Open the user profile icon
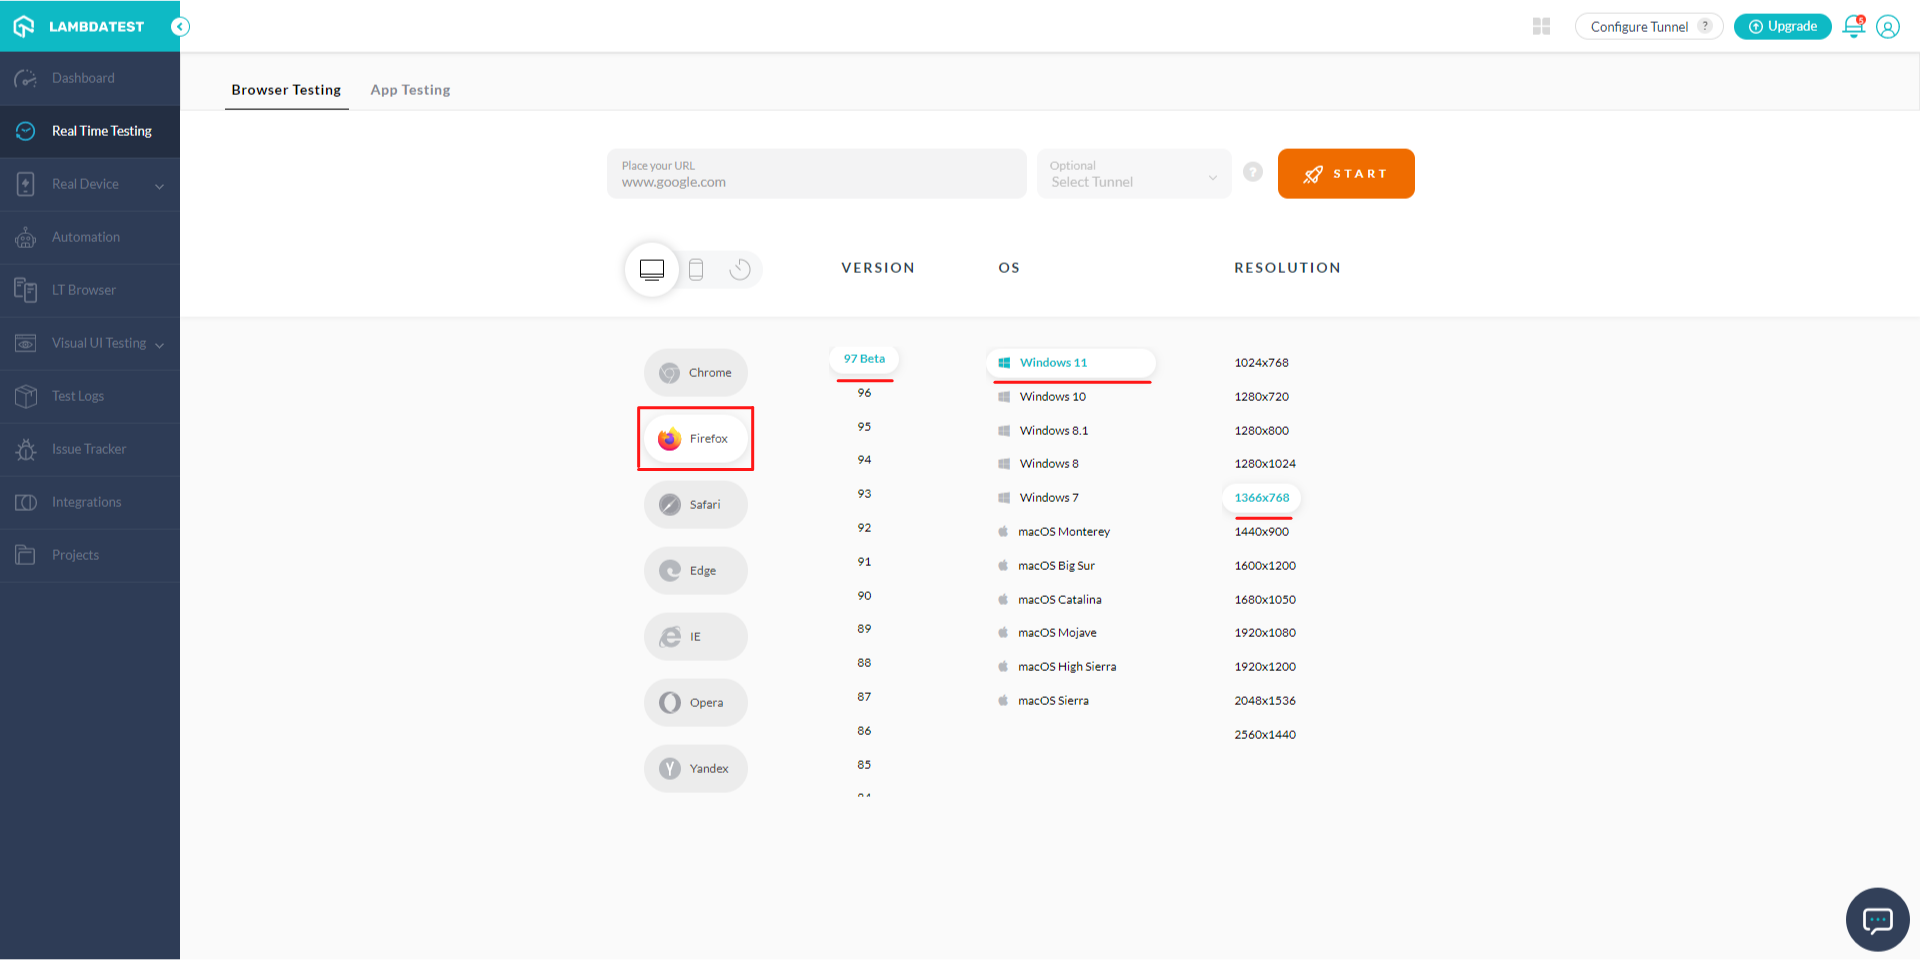 [1887, 27]
